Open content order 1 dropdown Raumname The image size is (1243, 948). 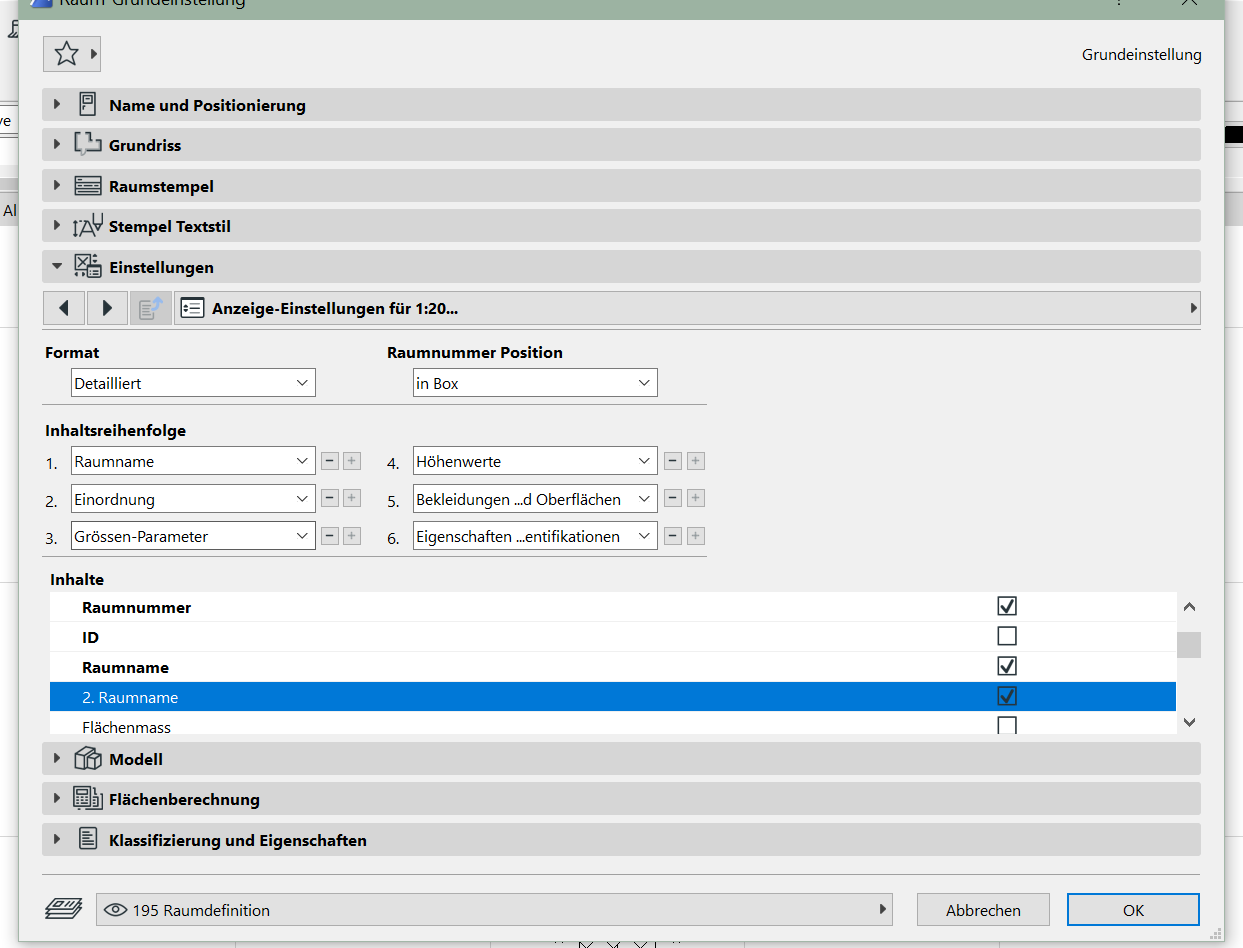(x=193, y=461)
